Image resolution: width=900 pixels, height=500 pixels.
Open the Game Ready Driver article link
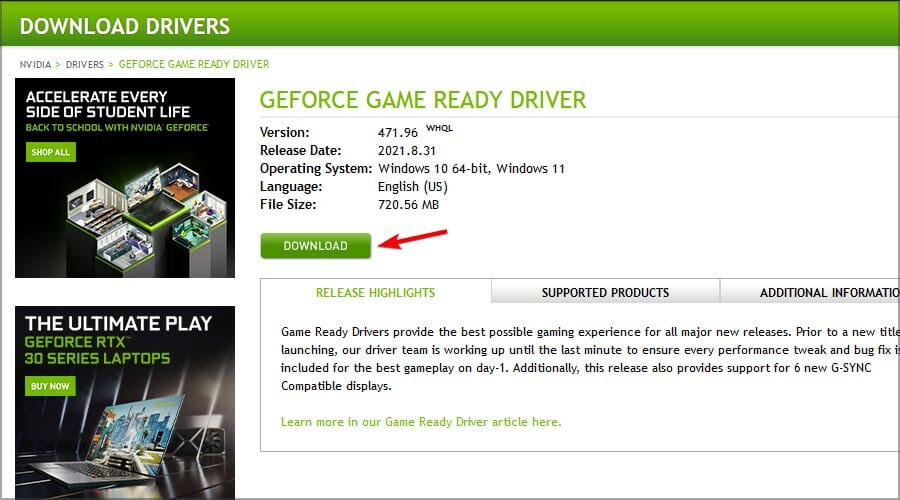pos(421,422)
